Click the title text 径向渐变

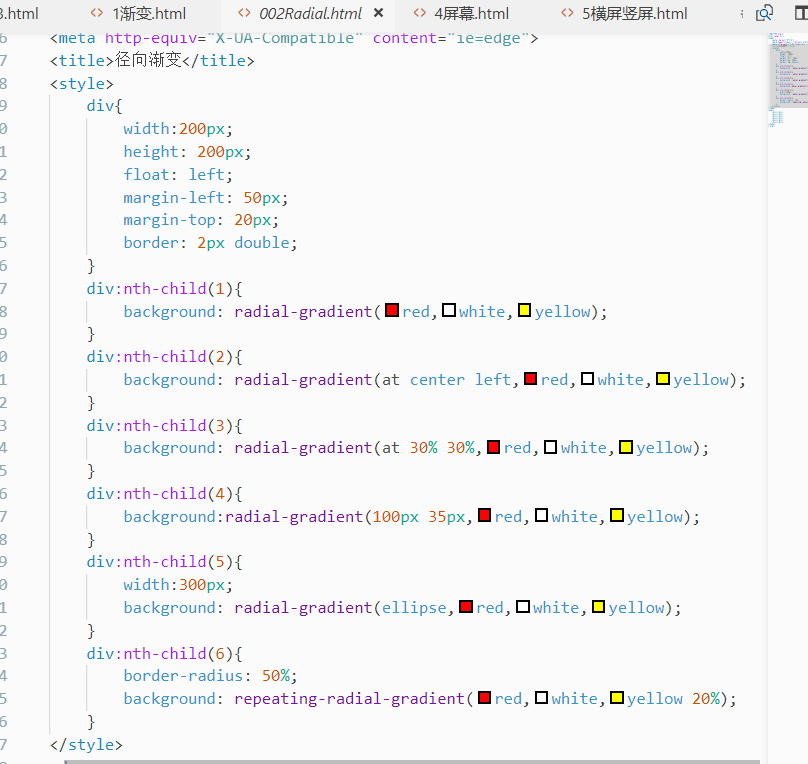click(148, 60)
